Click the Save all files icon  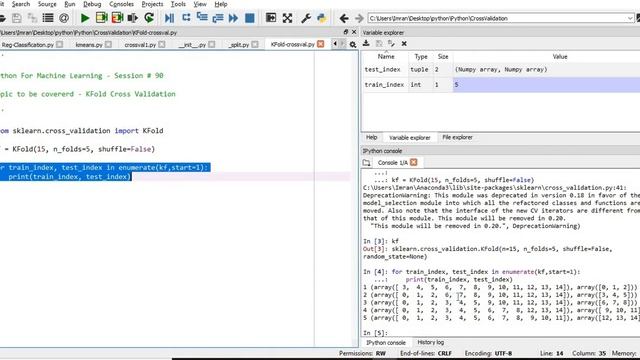point(32,18)
